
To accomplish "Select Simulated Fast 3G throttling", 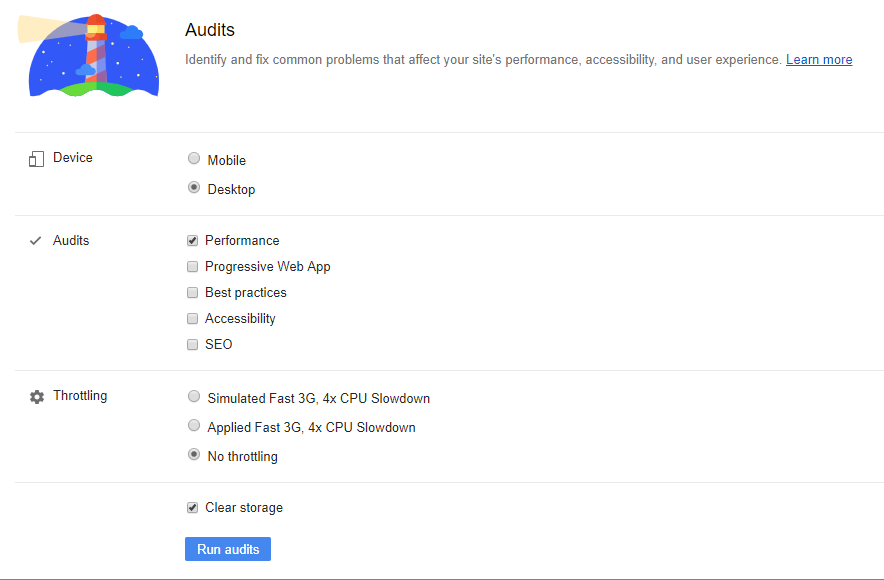I will pos(193,396).
